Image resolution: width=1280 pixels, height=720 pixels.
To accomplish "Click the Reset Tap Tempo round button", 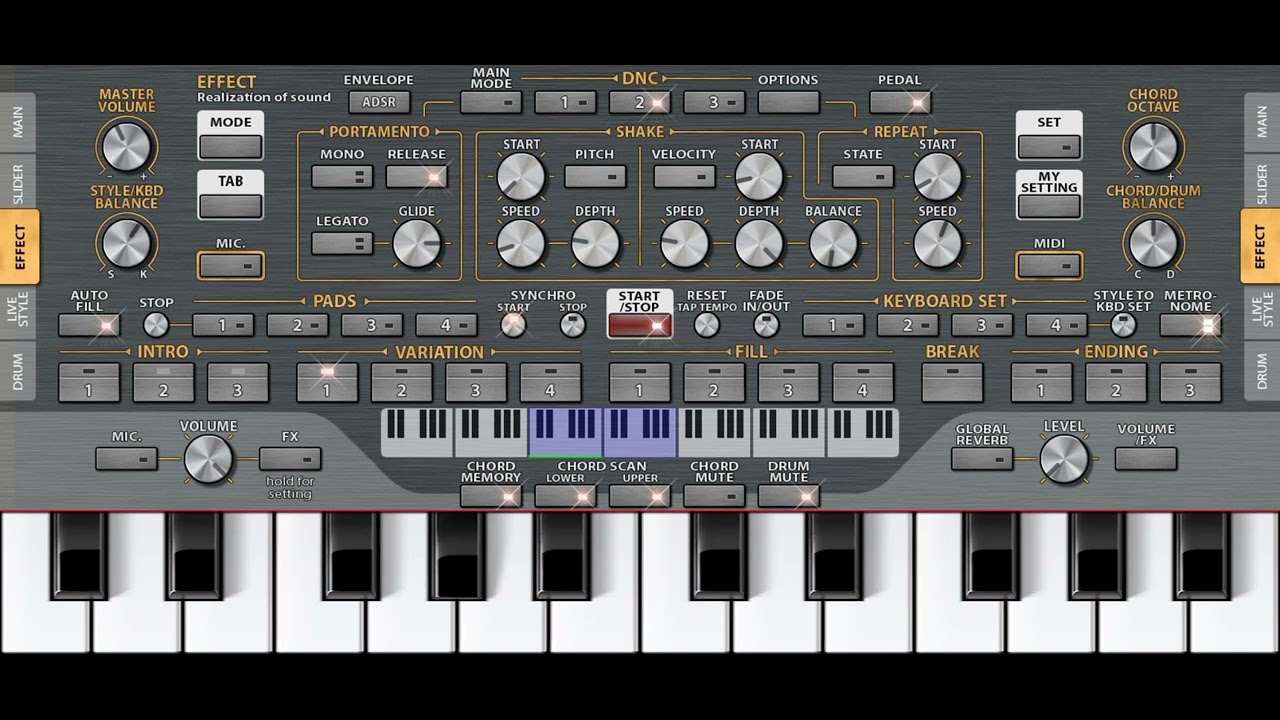I will 707,325.
